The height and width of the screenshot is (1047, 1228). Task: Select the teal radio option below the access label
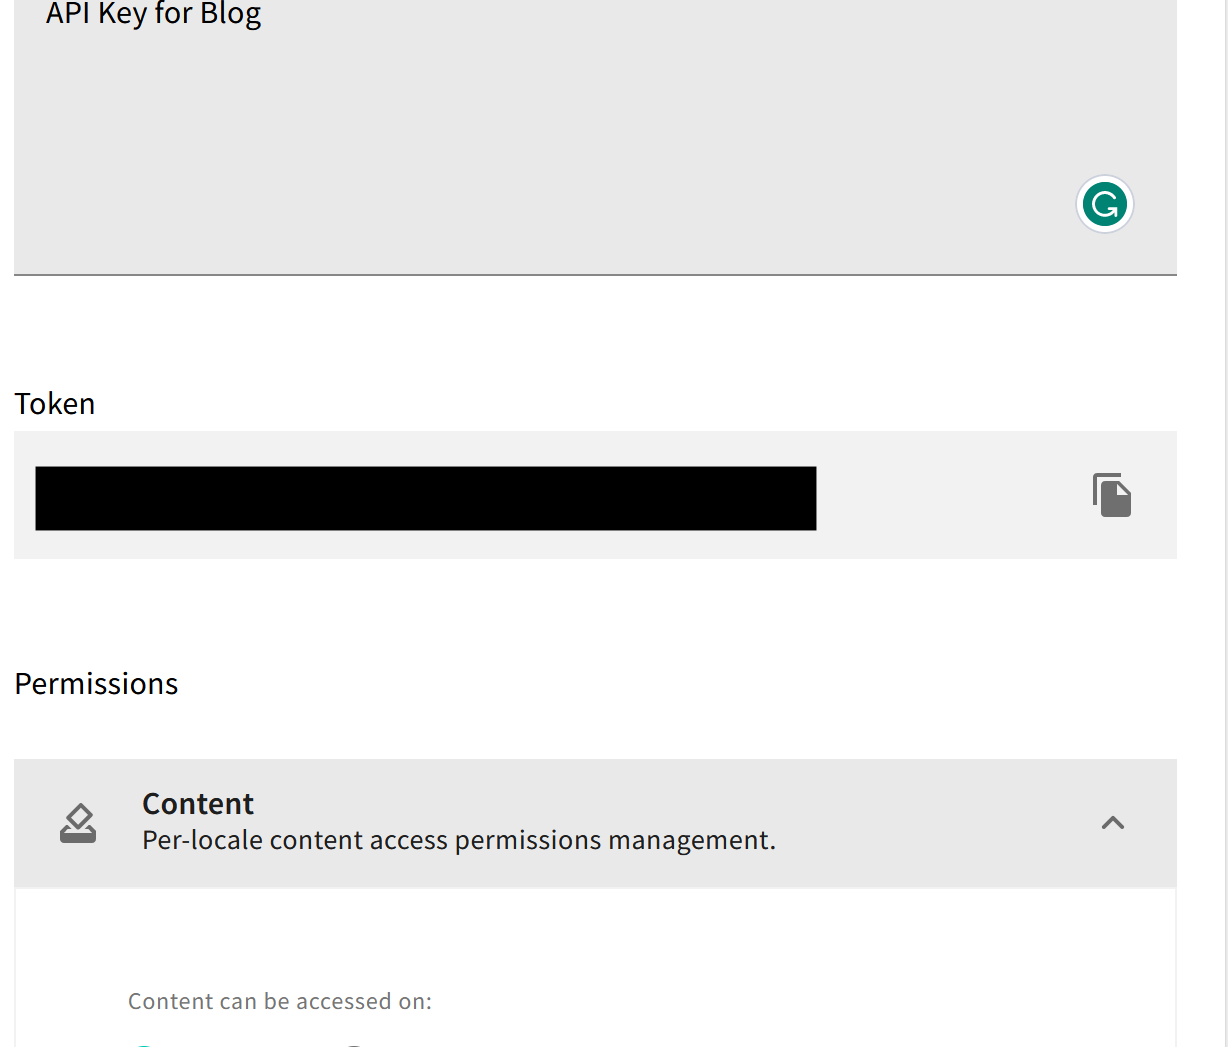coord(144,1044)
